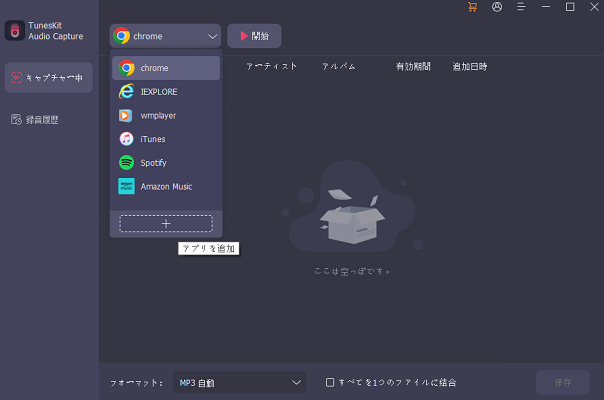This screenshot has height=400, width=604.
Task: Switch to キャプチャー中 capture tab
Action: [x=49, y=78]
